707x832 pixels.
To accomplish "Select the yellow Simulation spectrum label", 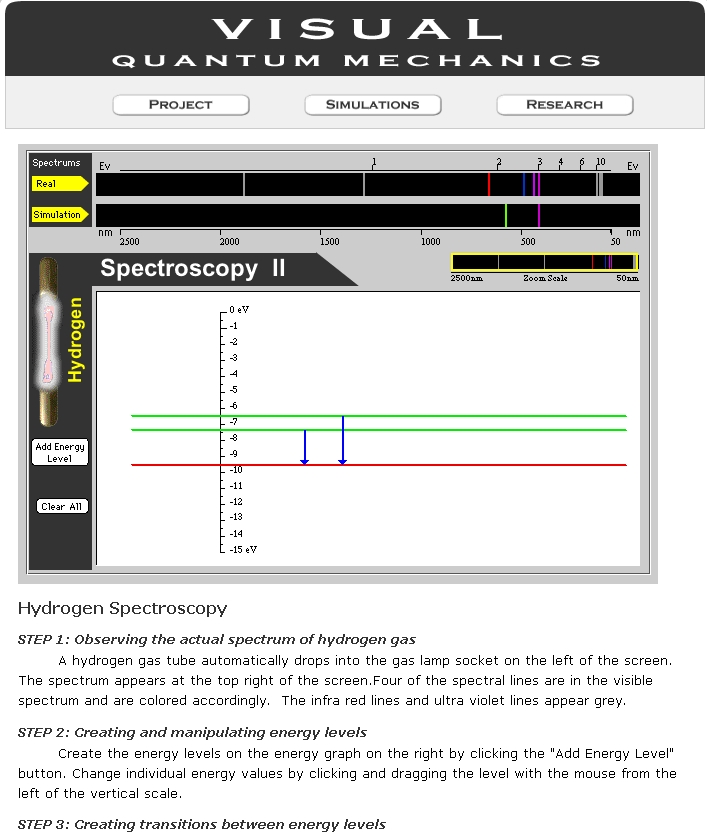I will pos(59,214).
